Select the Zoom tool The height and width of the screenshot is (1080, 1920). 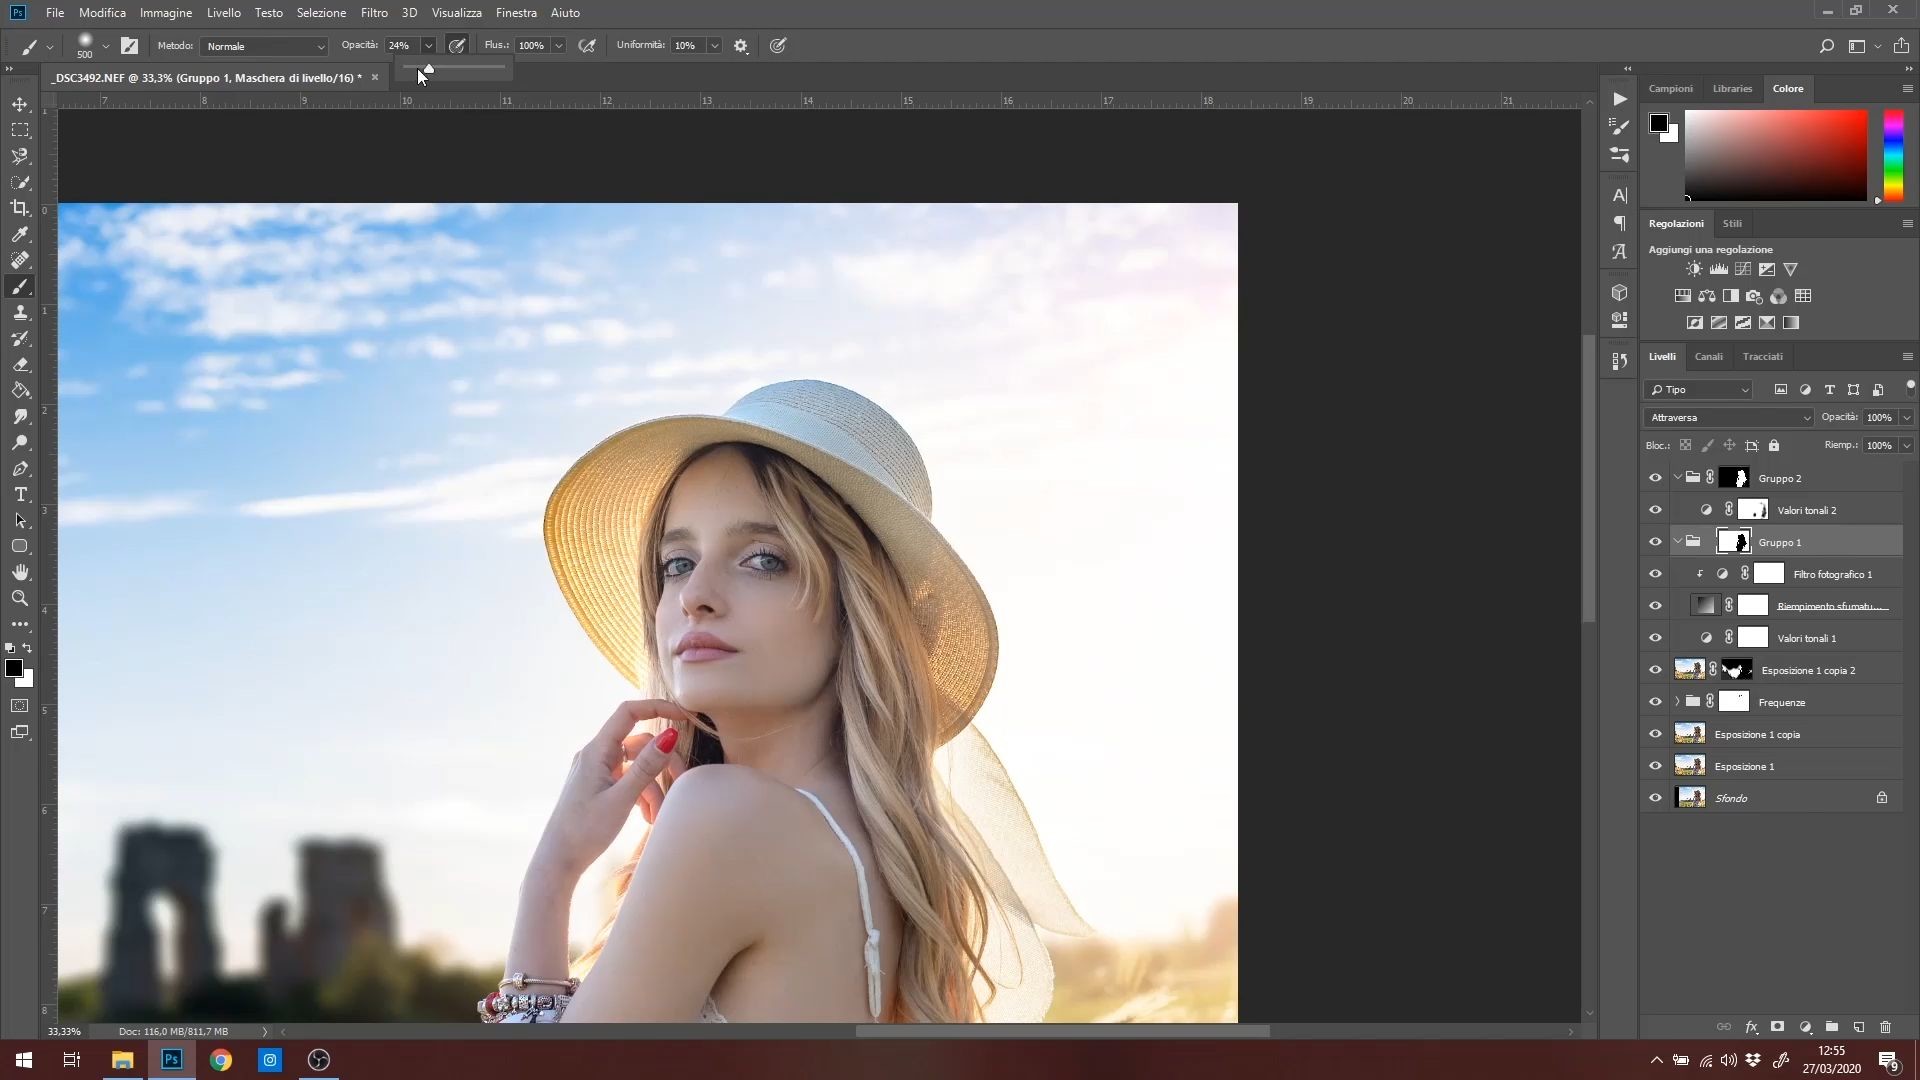pos(20,598)
